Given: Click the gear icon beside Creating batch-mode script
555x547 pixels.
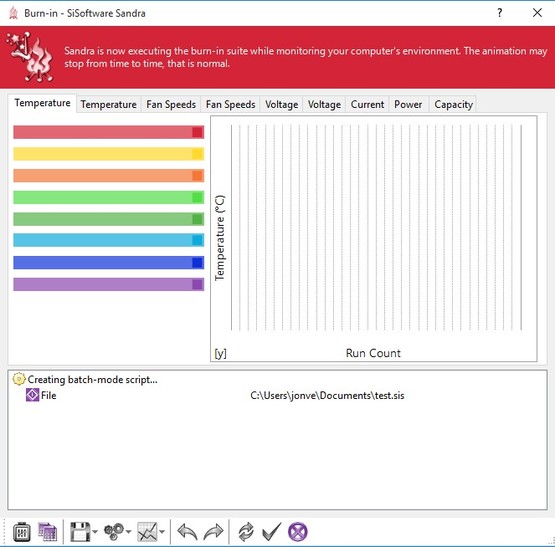Looking at the screenshot, I should (x=19, y=379).
